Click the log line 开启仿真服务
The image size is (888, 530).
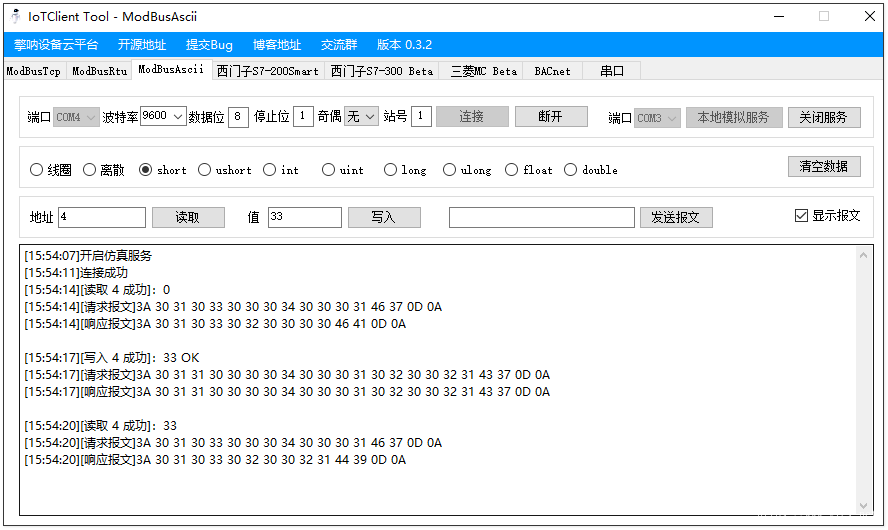88,256
